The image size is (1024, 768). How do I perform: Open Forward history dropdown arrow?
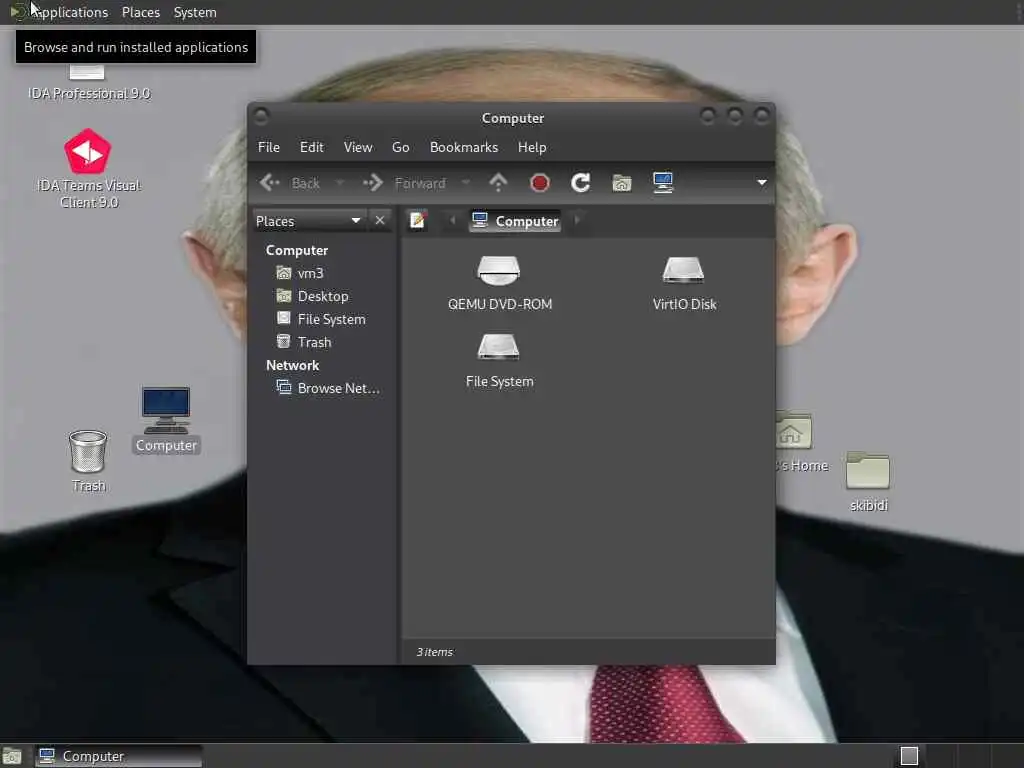coord(466,183)
